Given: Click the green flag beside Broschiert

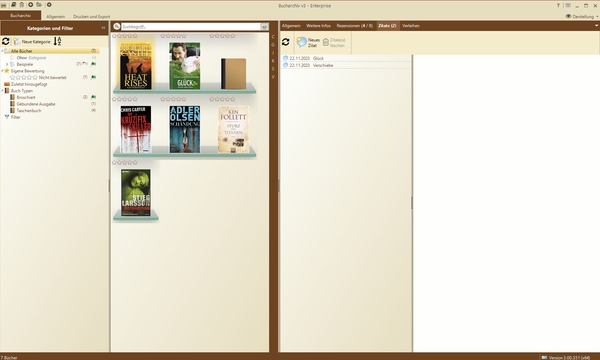Looking at the screenshot, I should point(93,97).
